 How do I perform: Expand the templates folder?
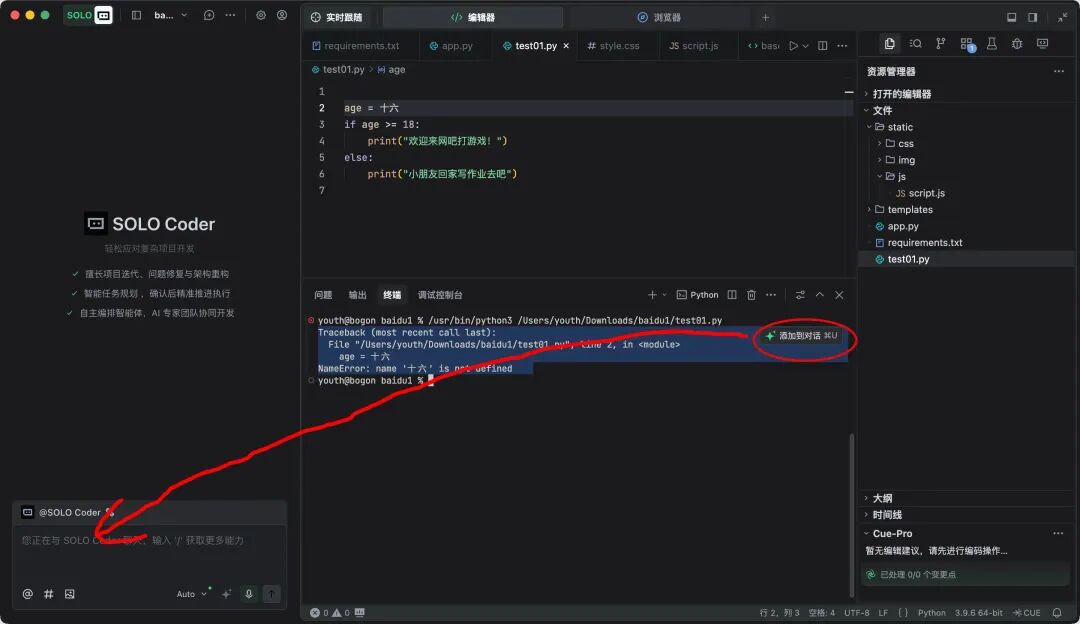(x=910, y=209)
